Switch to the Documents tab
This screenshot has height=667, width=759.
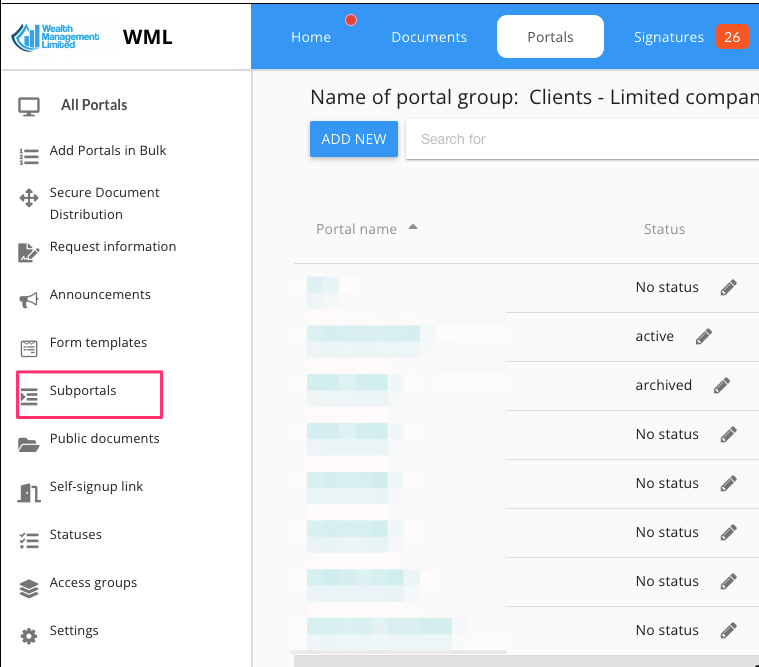click(429, 37)
